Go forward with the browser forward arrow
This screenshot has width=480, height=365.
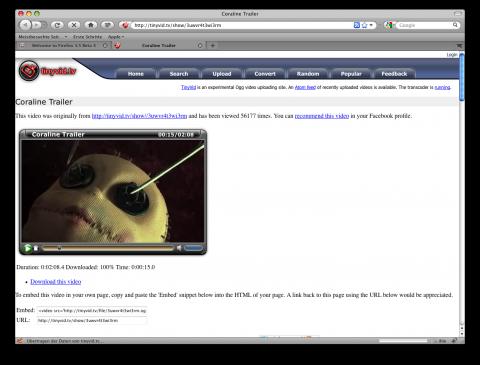(x=36, y=25)
